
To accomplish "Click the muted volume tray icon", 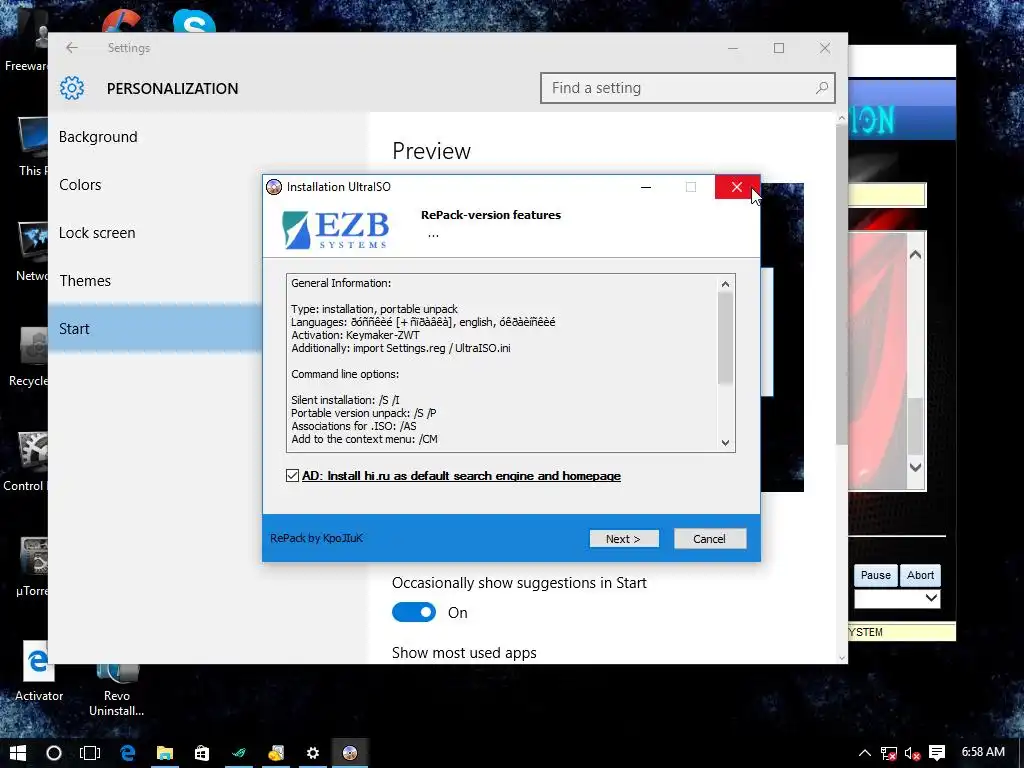I will coord(912,754).
